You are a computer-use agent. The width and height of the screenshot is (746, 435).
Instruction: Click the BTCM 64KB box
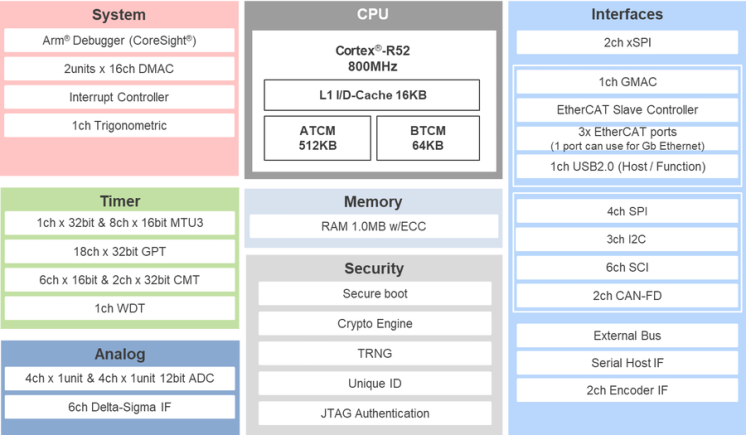428,137
